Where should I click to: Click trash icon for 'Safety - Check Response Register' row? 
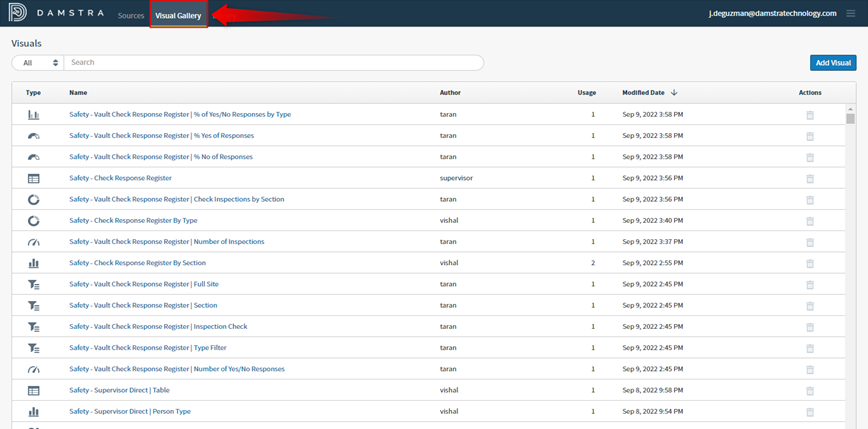tap(810, 178)
